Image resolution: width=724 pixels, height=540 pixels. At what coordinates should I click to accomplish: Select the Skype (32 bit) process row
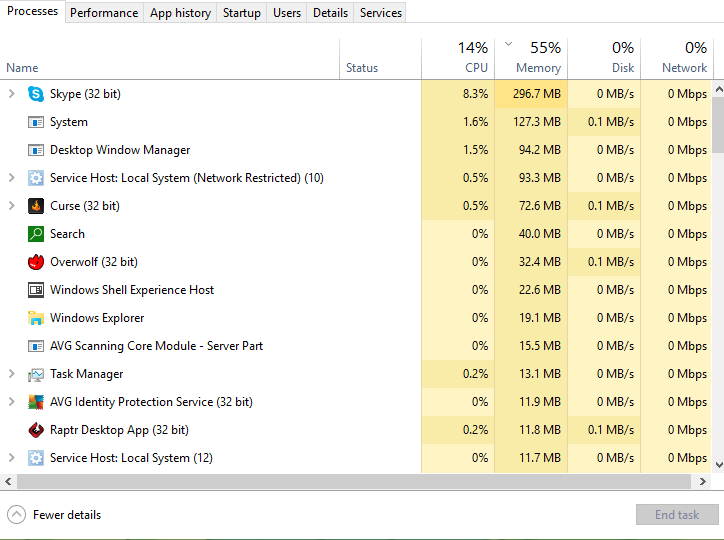tap(356, 94)
